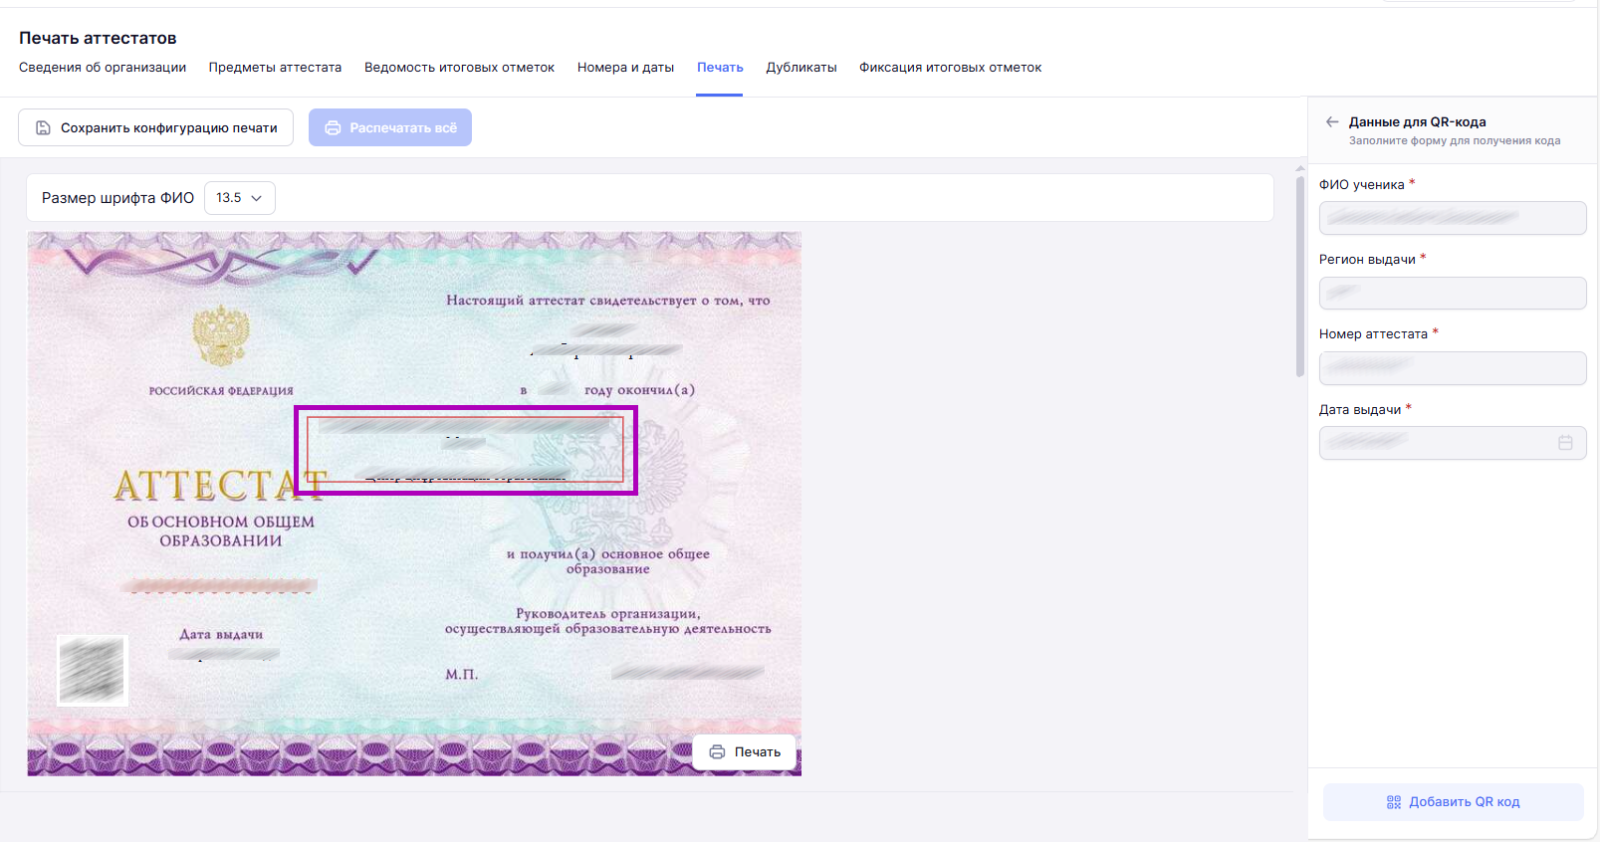Viewport: 1600px width, 842px height.
Task: Click the QR icon in Добавить QR код button
Action: (1394, 802)
